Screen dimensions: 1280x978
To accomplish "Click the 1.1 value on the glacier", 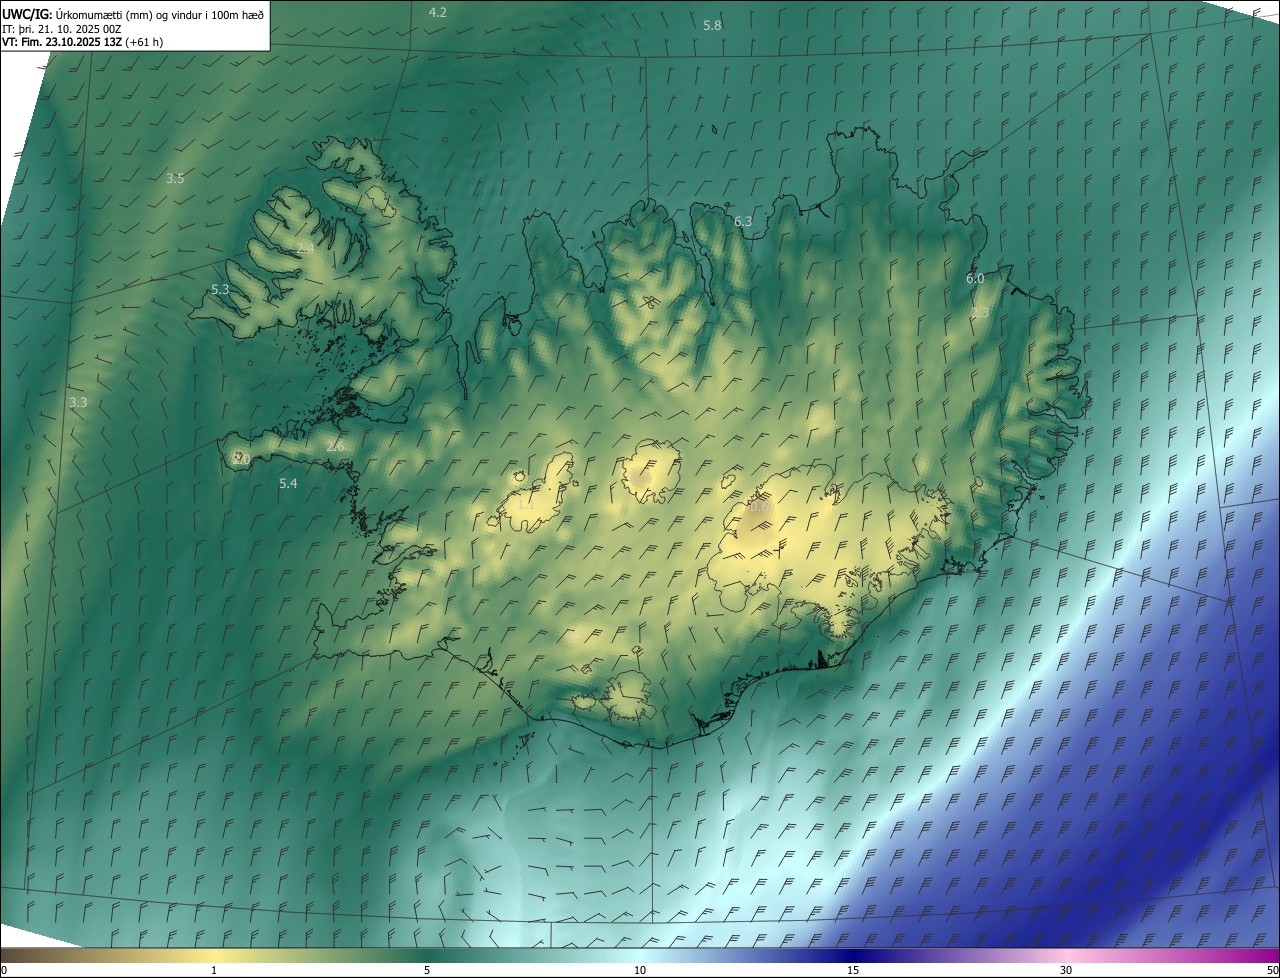I will point(525,505).
